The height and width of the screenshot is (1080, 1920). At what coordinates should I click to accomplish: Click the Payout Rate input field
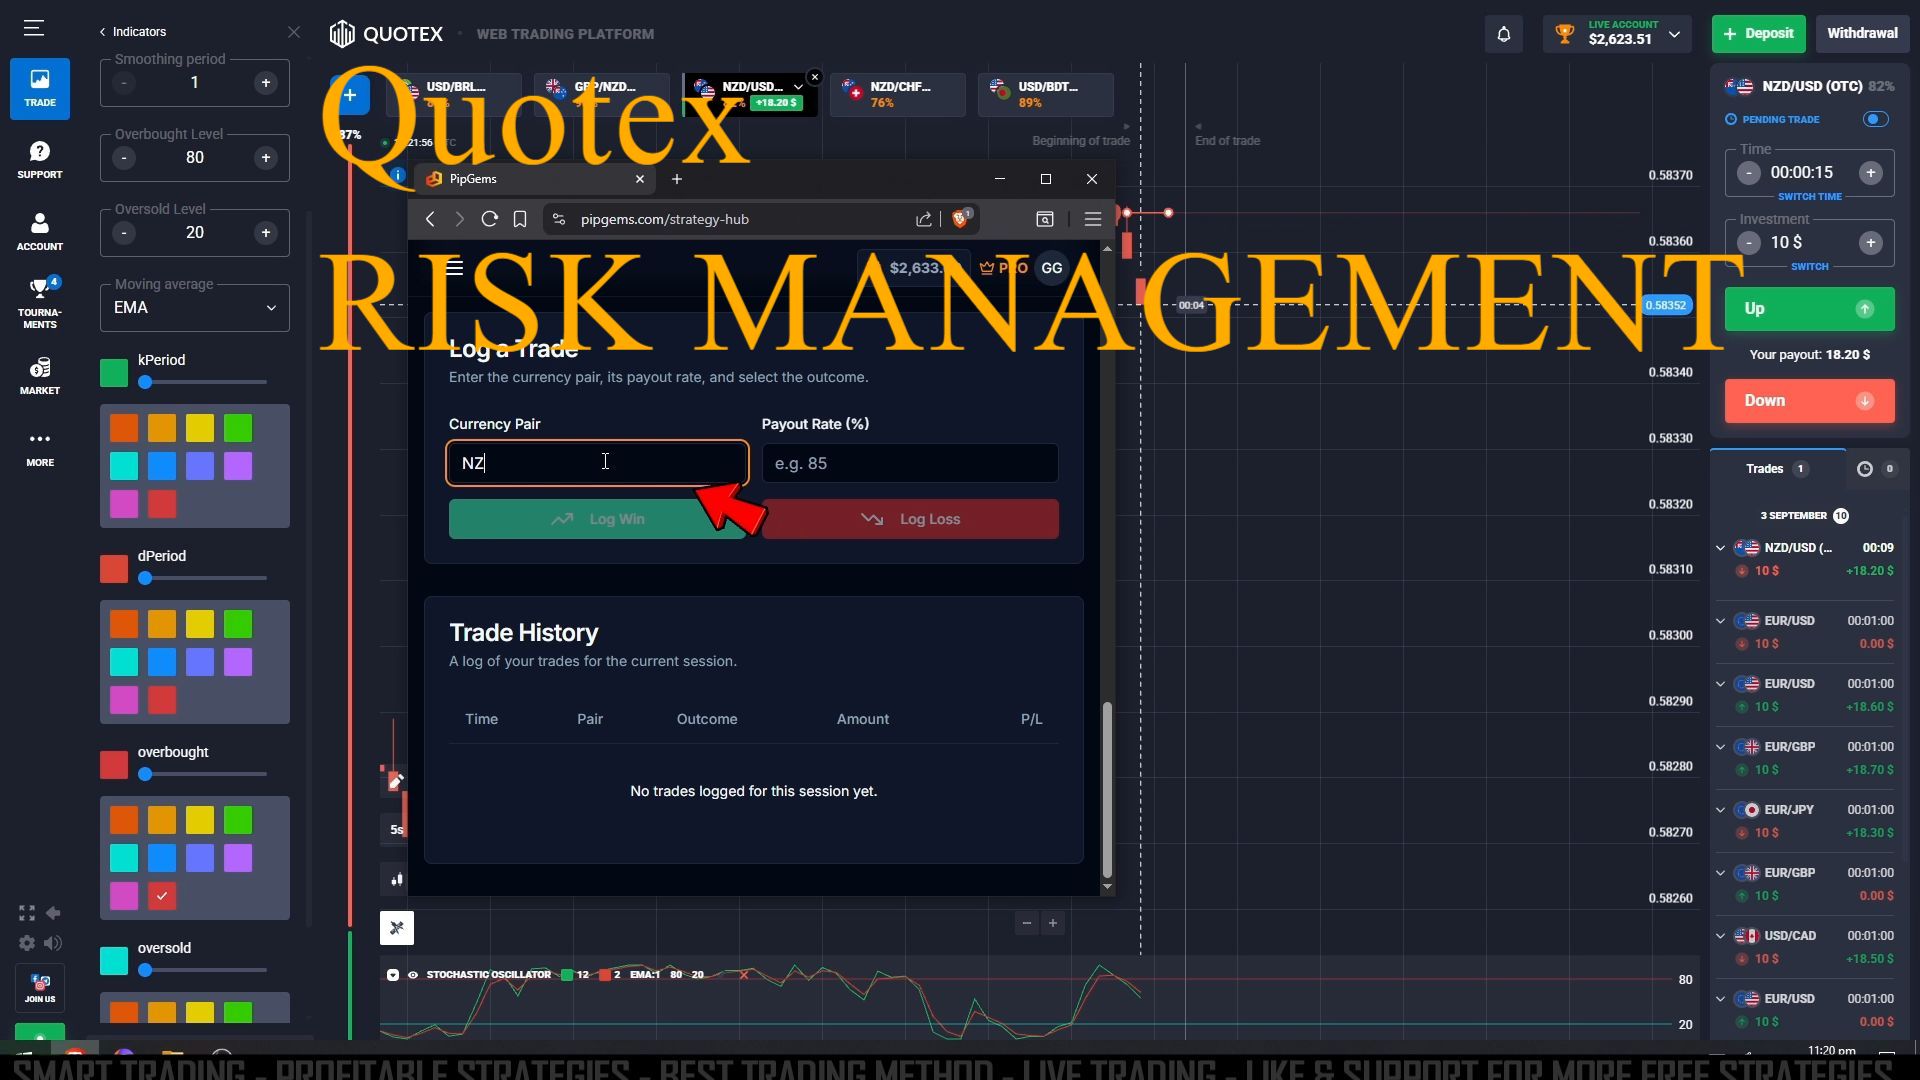coord(910,463)
